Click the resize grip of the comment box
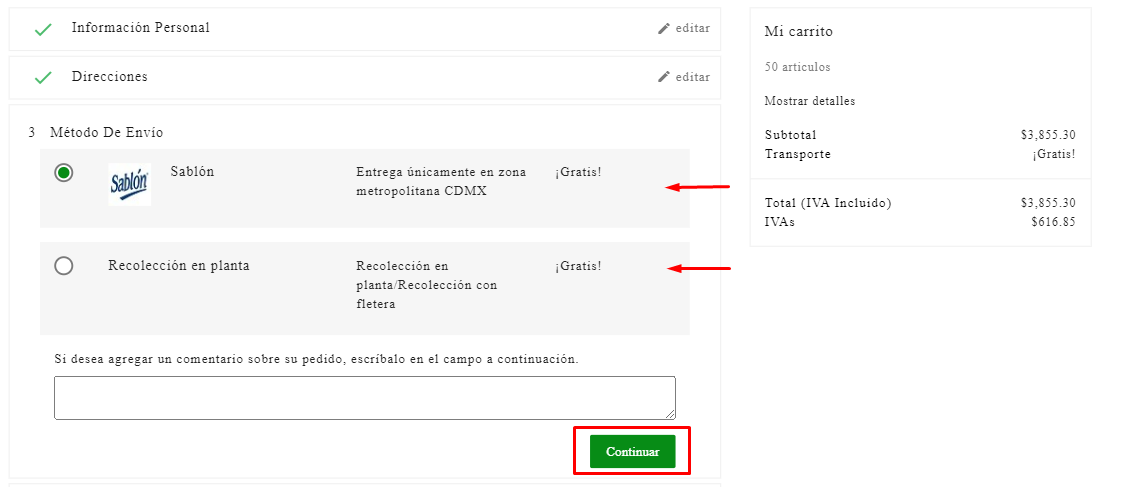The image size is (1121, 487). (670, 413)
